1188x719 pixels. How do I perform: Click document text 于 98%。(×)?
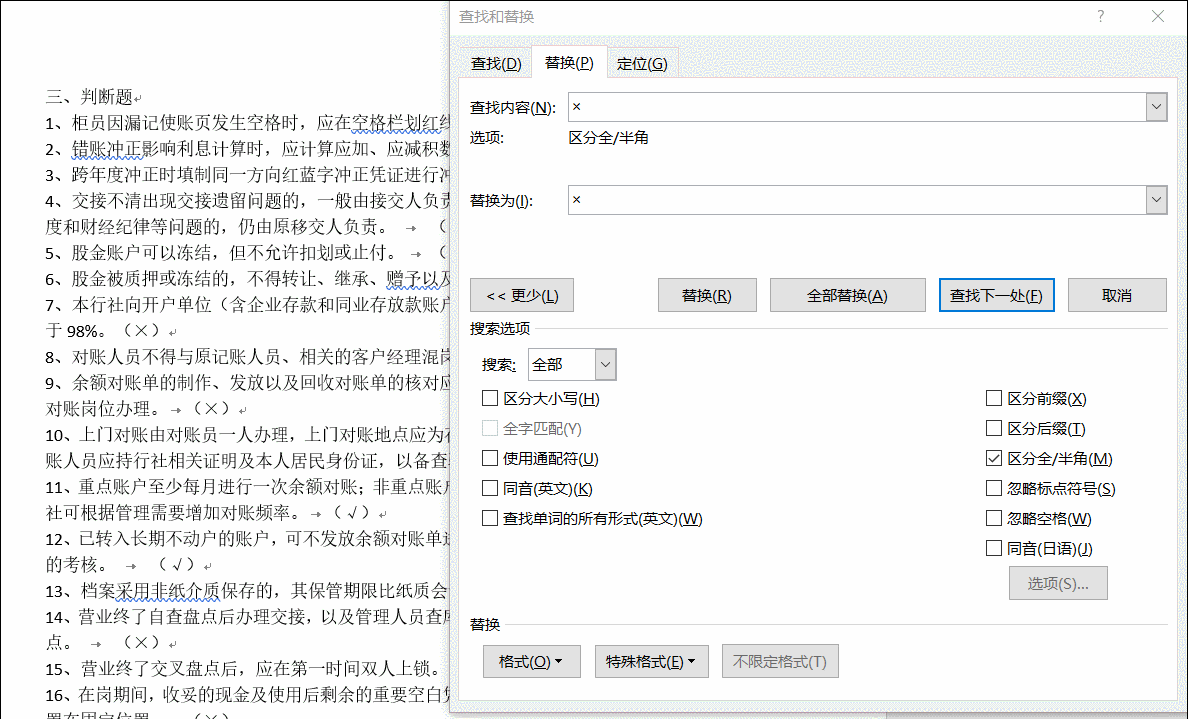point(105,332)
